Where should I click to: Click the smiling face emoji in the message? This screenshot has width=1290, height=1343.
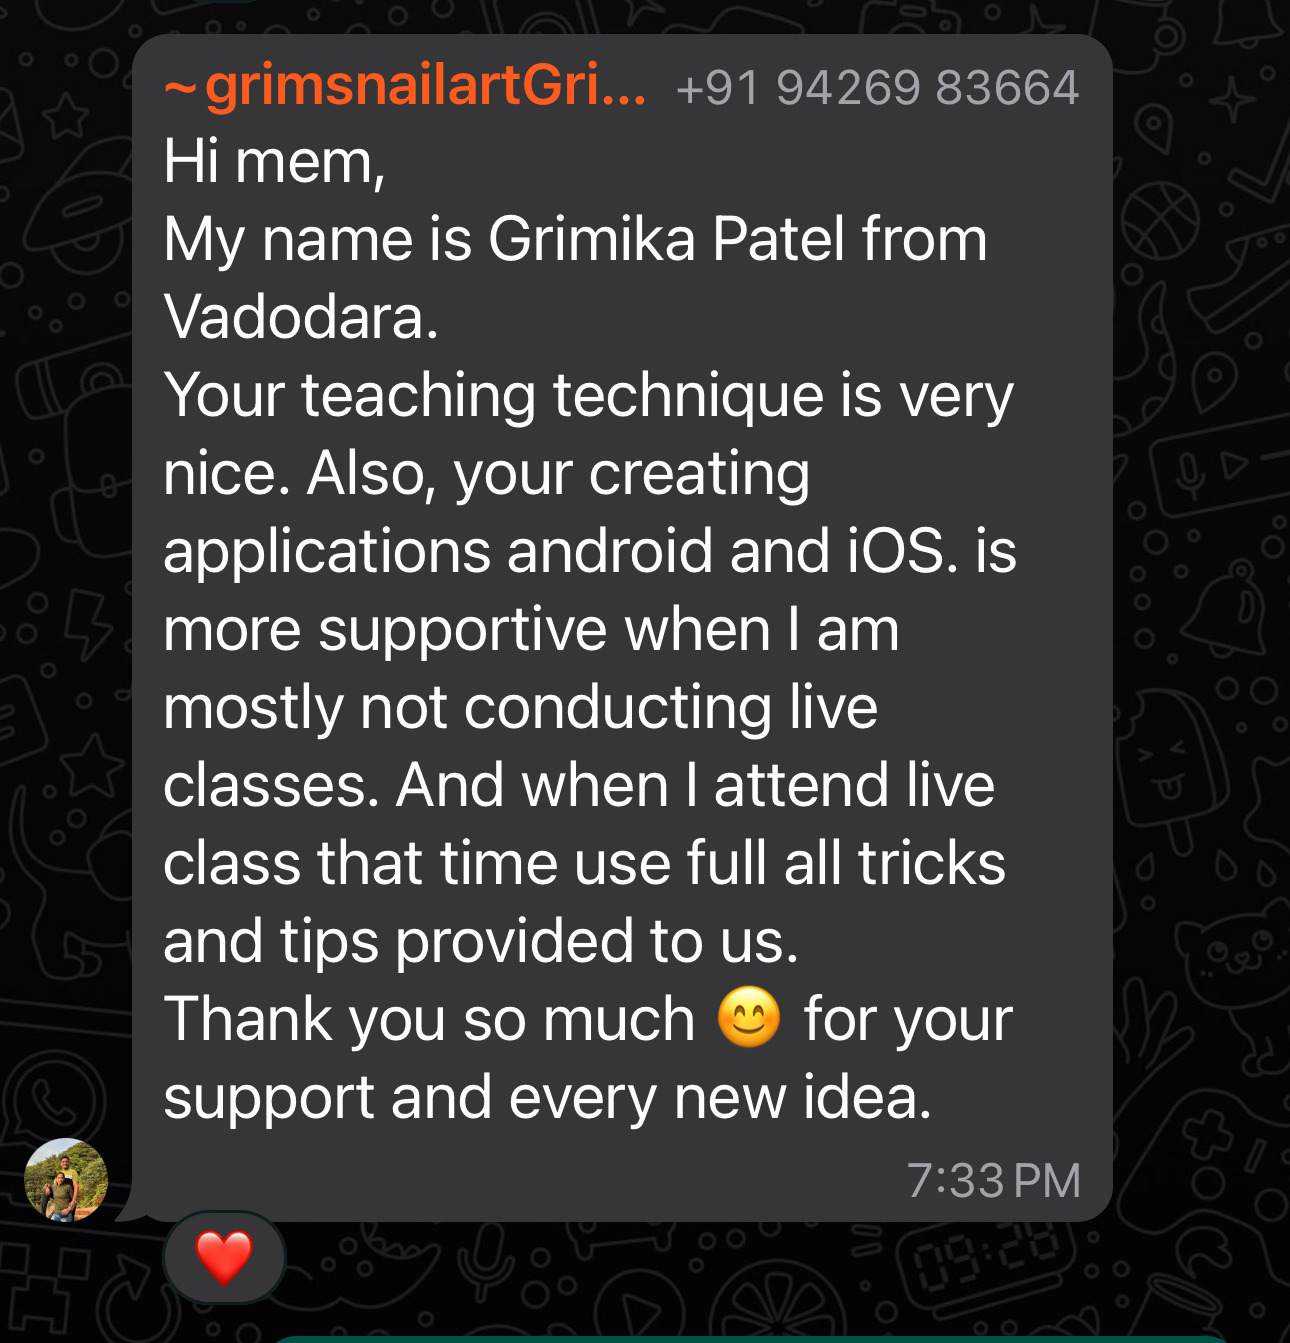[749, 1018]
